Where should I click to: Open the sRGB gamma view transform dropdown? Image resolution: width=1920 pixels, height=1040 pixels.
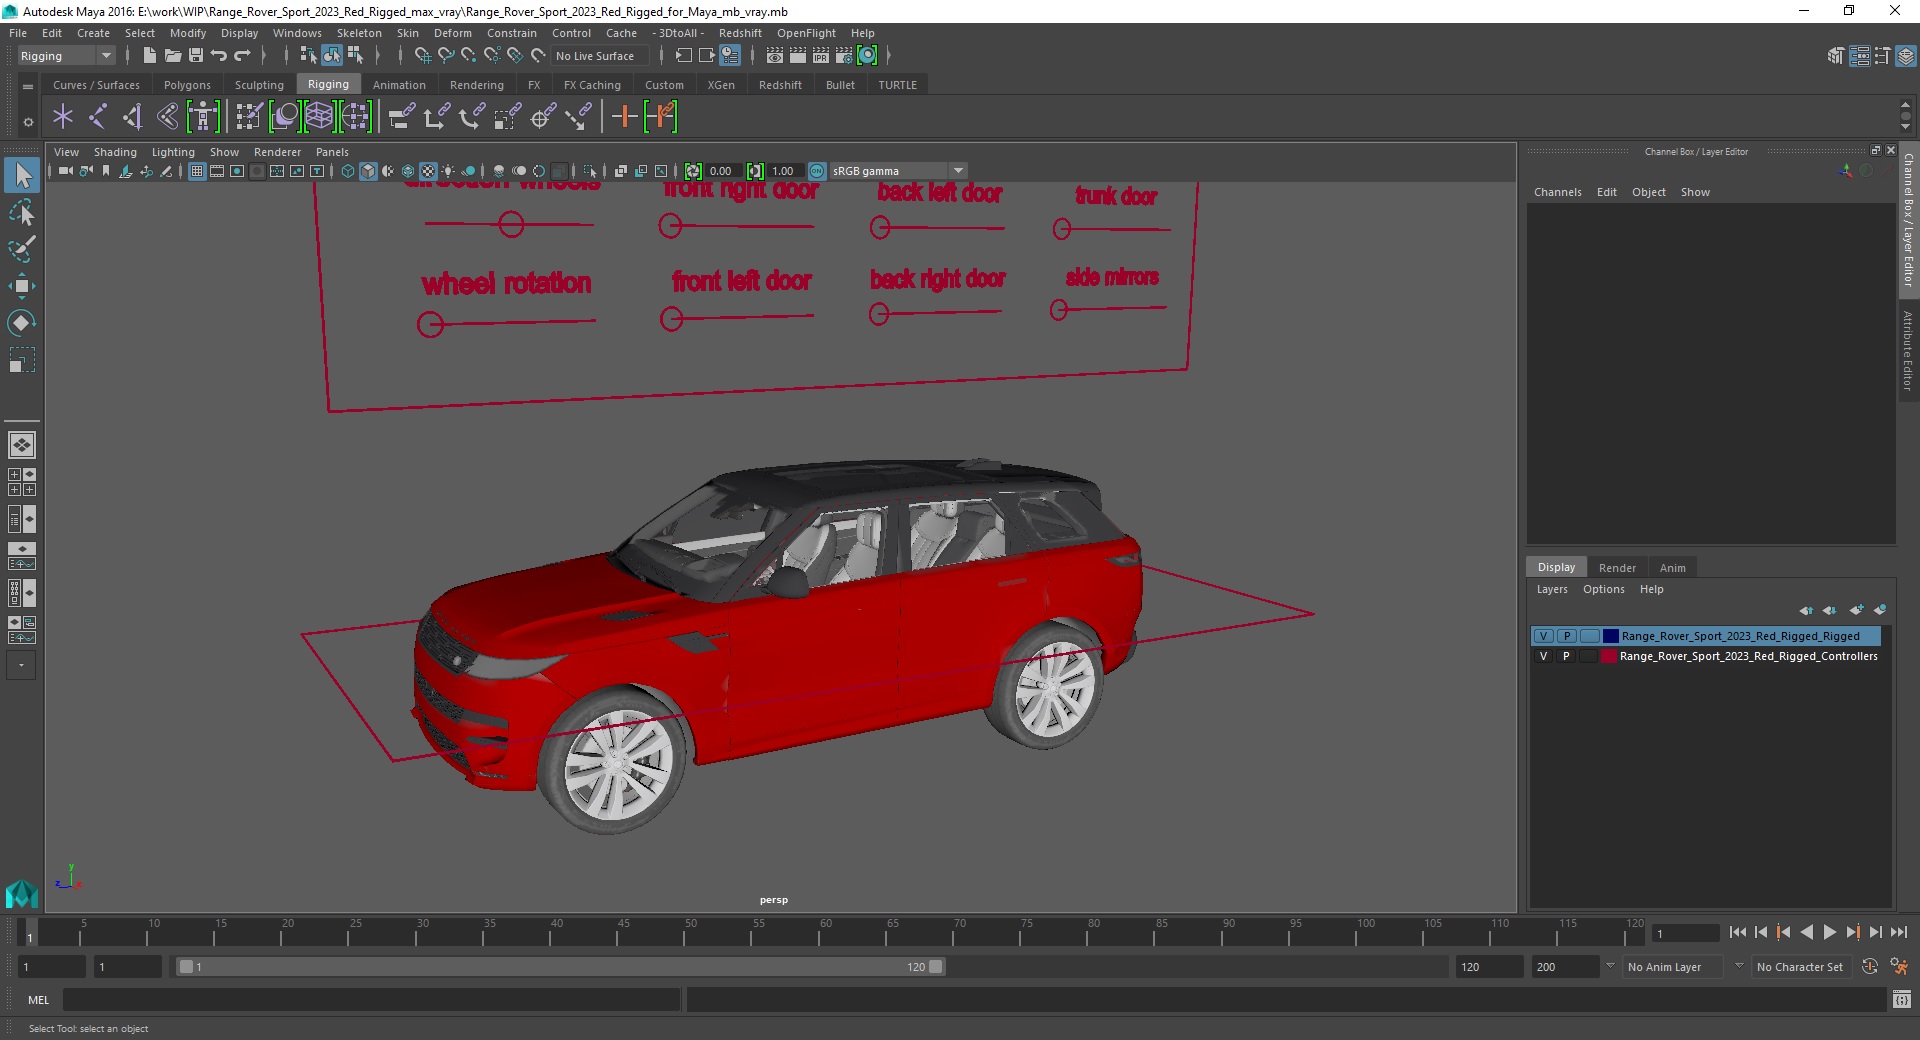[x=898, y=171]
